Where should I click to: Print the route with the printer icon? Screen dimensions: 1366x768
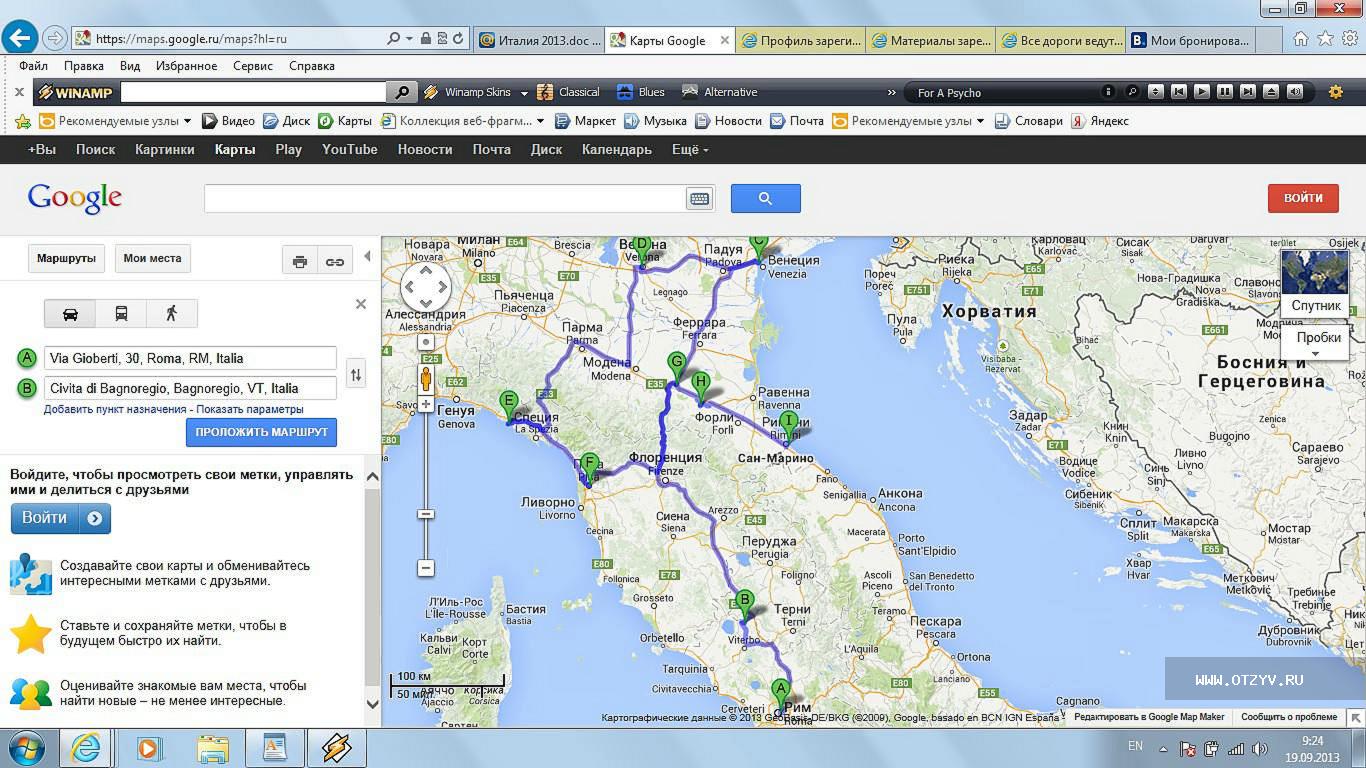click(x=299, y=261)
